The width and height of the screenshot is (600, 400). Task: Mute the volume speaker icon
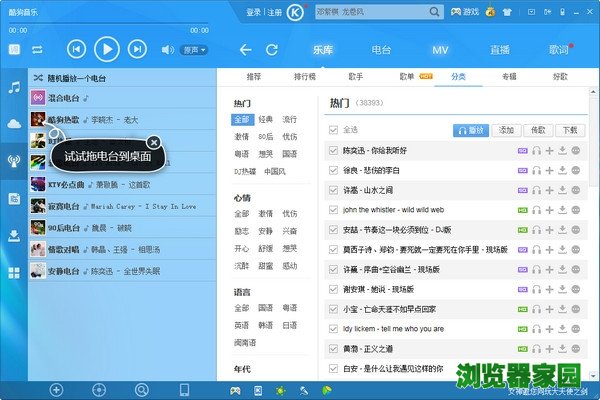(167, 49)
